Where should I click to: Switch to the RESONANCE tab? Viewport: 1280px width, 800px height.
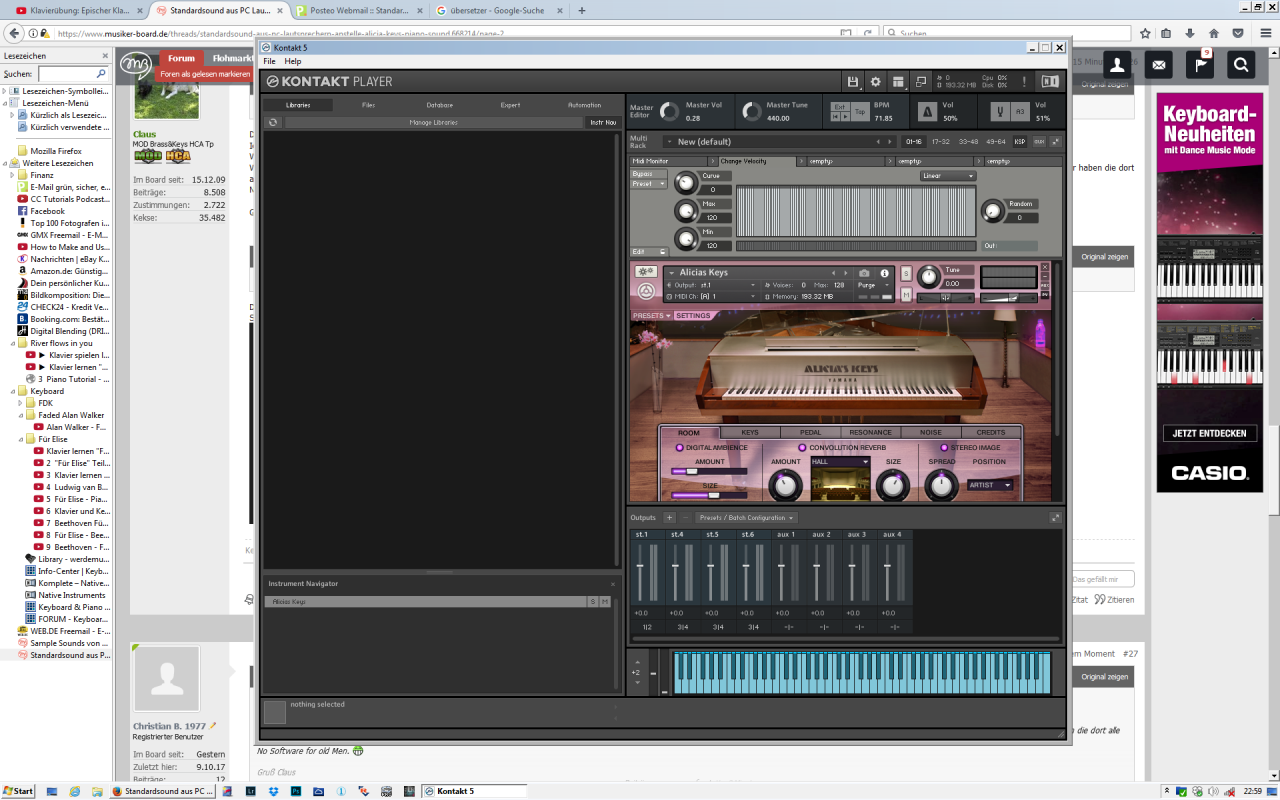pyautogui.click(x=870, y=433)
